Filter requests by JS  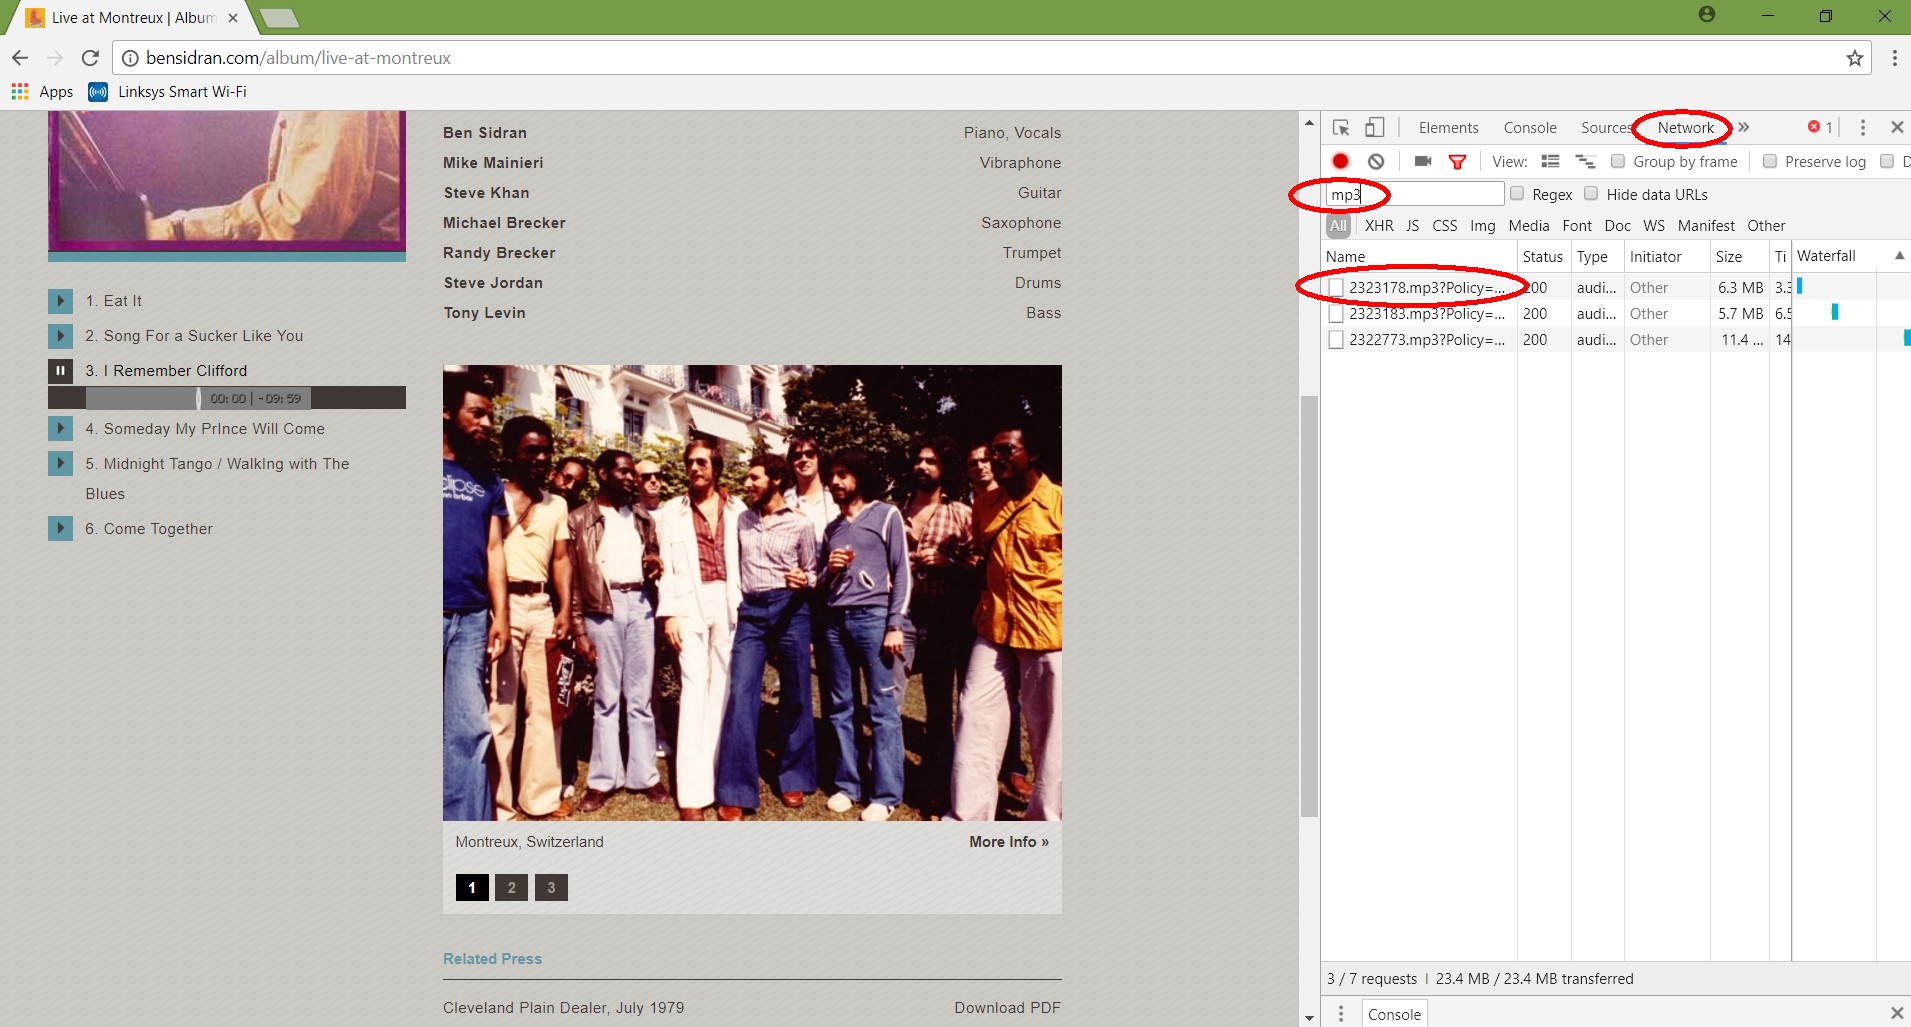point(1412,226)
